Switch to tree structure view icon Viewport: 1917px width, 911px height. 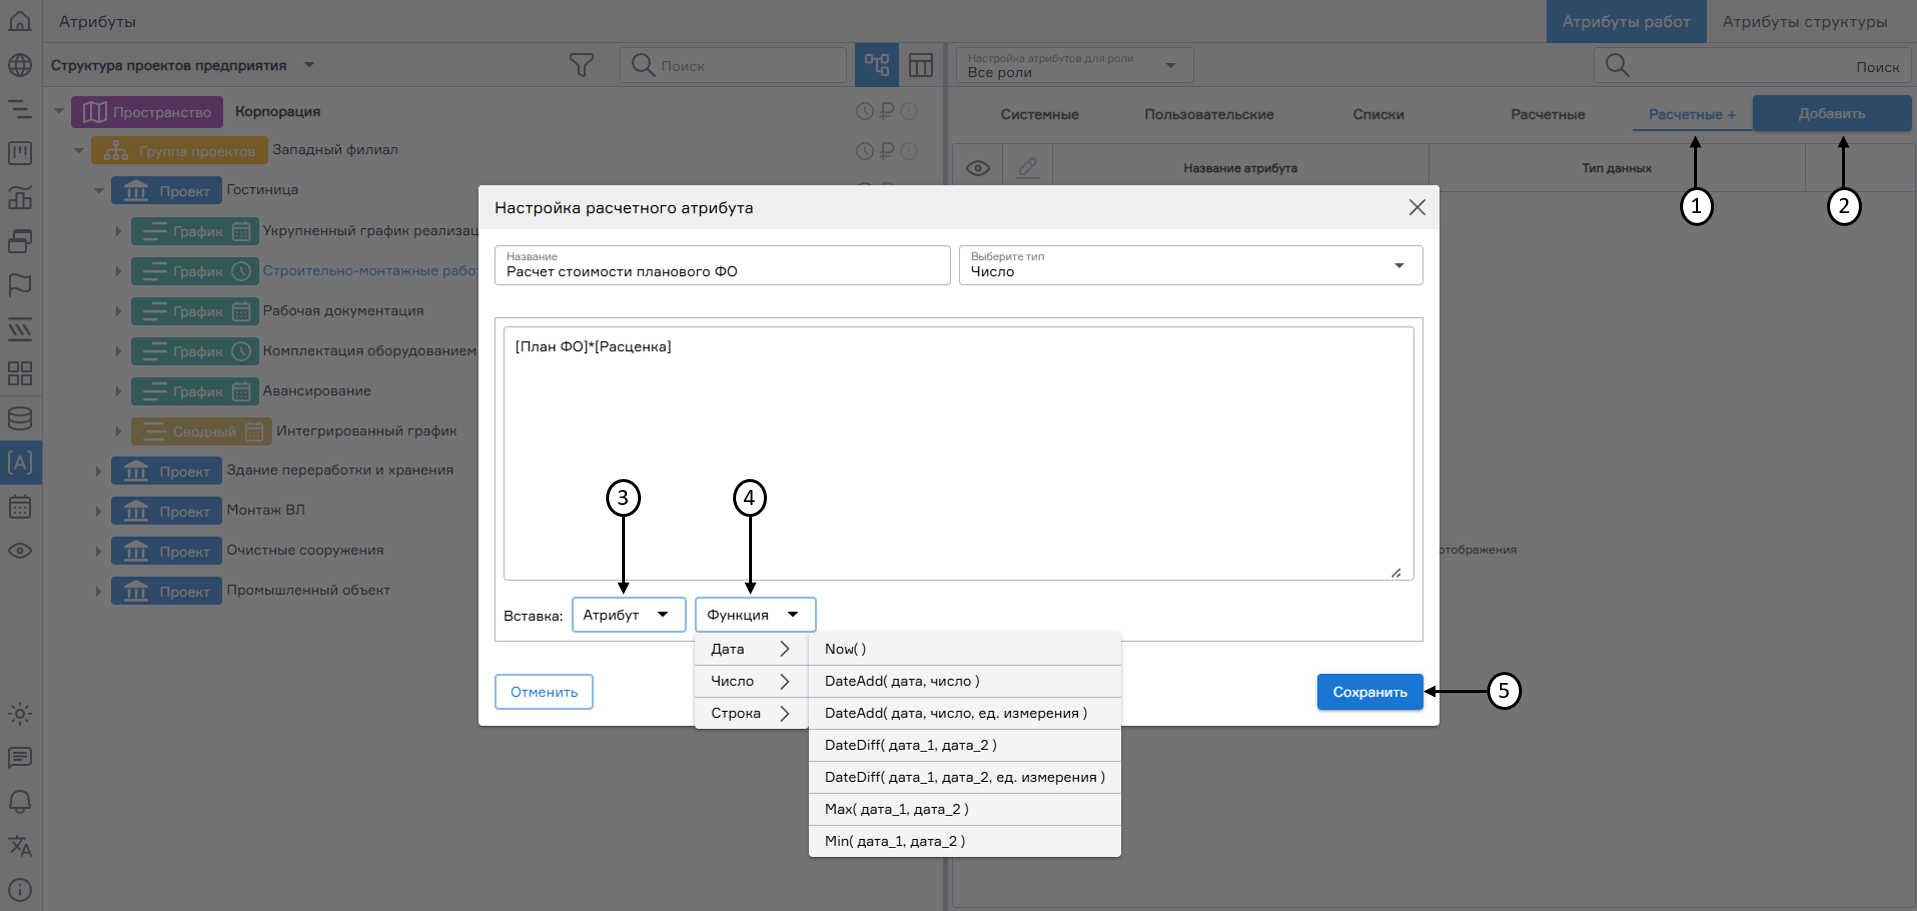coord(877,66)
